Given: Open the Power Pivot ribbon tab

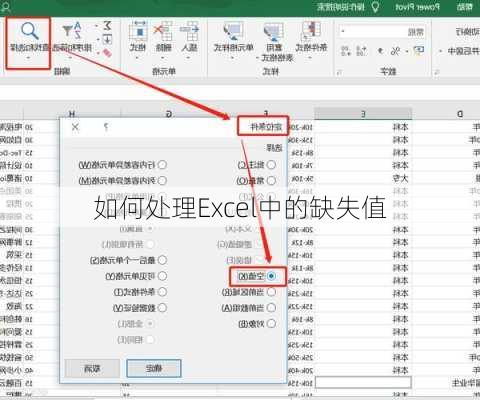Looking at the screenshot, I should coord(417,7).
